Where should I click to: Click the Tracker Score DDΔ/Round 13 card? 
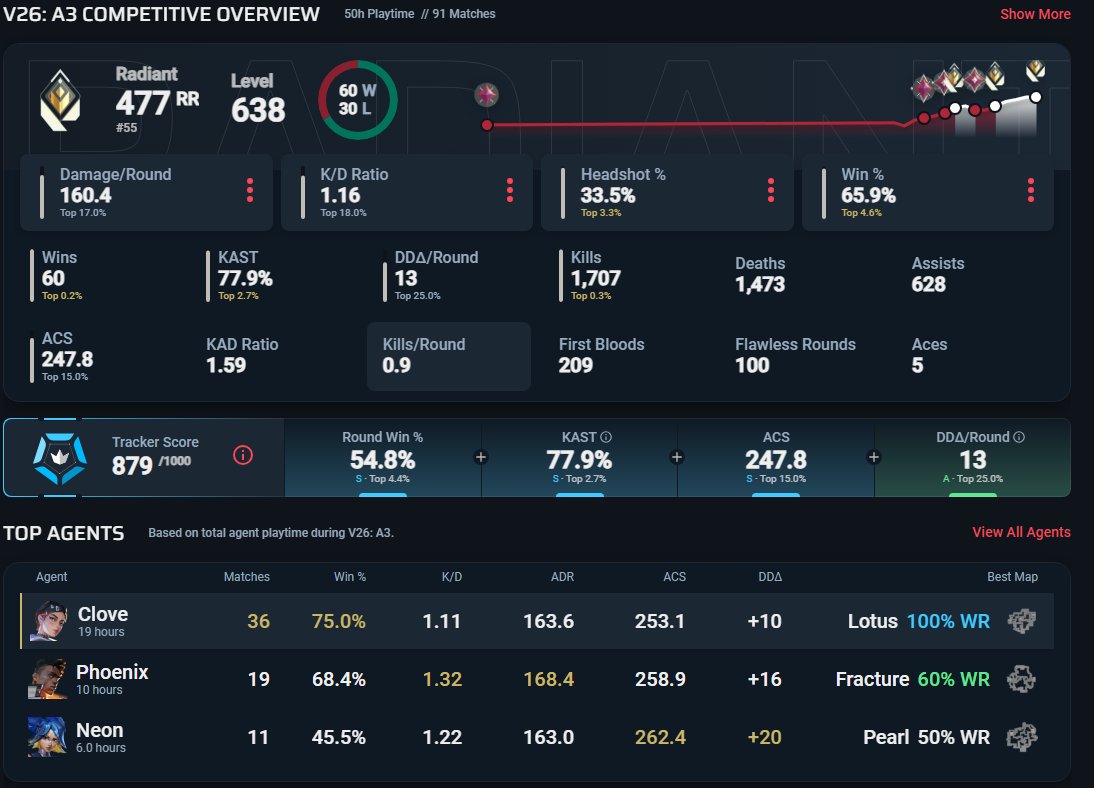click(x=973, y=458)
